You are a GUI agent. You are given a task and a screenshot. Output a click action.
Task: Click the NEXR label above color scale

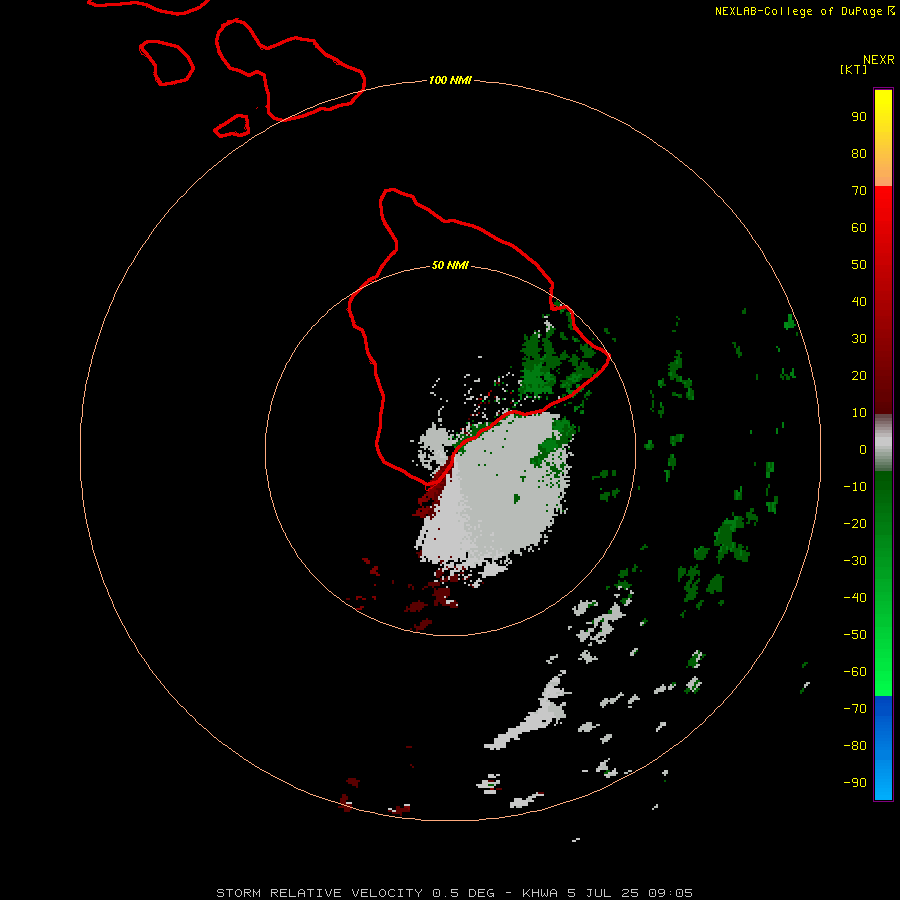(879, 59)
